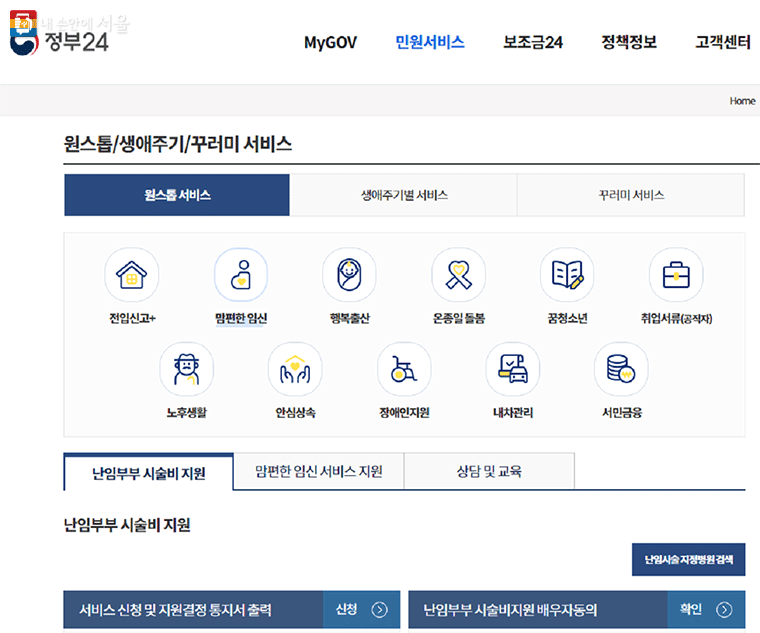Switch to the 꾸러미 서비스 tab
The image size is (760, 633).
(x=631, y=195)
